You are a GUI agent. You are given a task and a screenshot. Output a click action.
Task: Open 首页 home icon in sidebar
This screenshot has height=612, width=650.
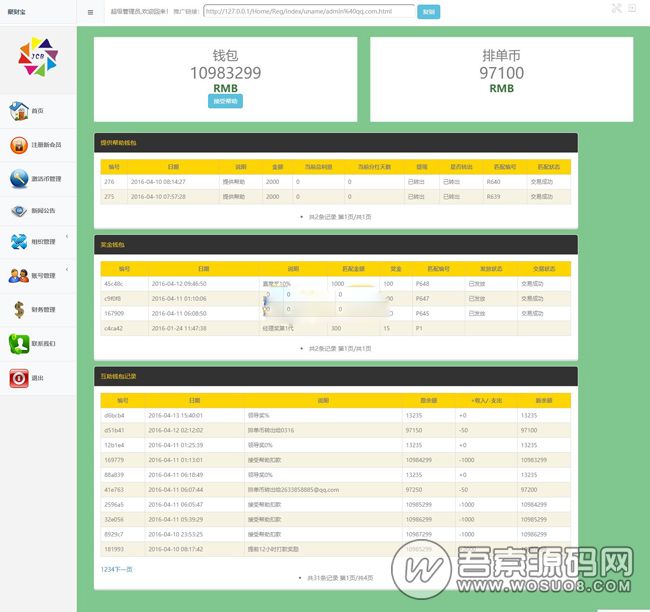pos(18,111)
